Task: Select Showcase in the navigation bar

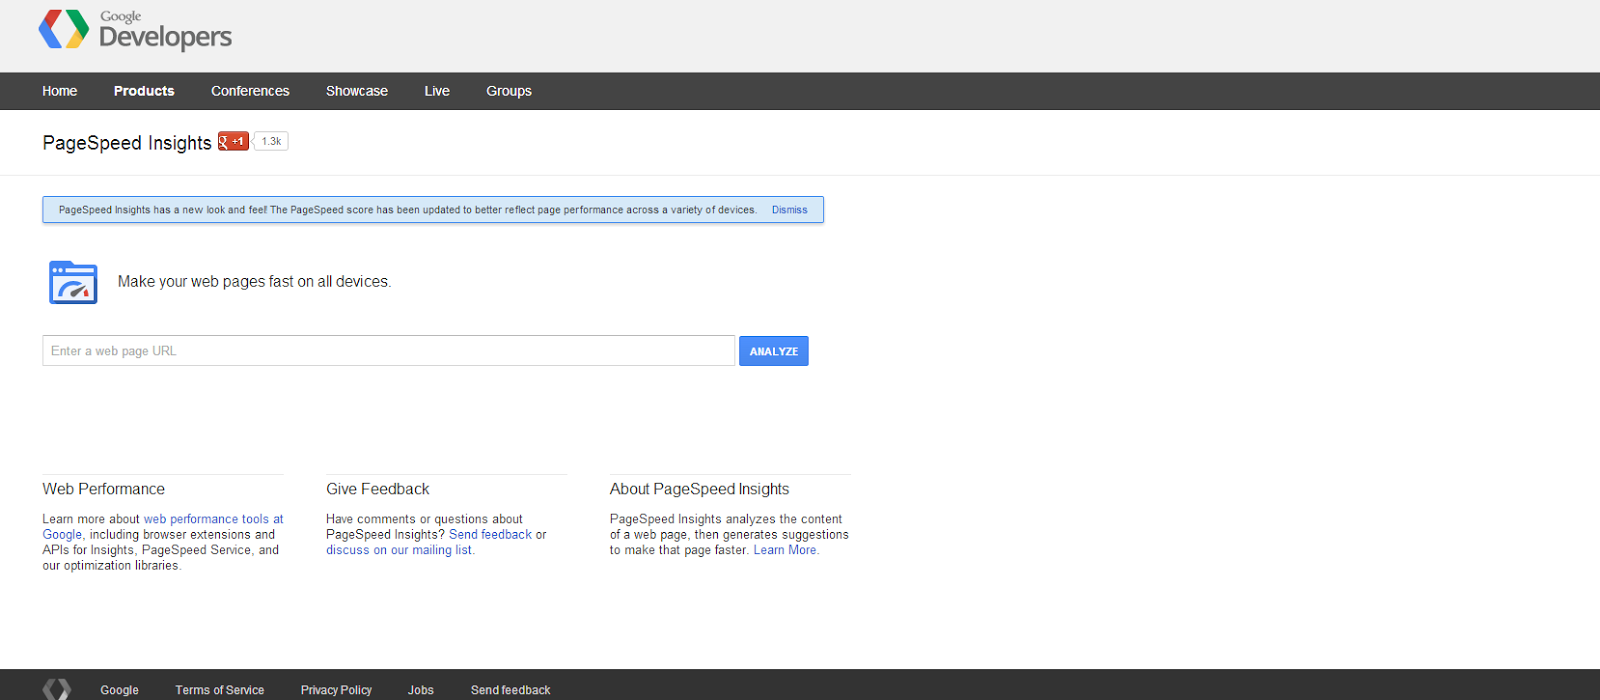Action: pos(357,91)
